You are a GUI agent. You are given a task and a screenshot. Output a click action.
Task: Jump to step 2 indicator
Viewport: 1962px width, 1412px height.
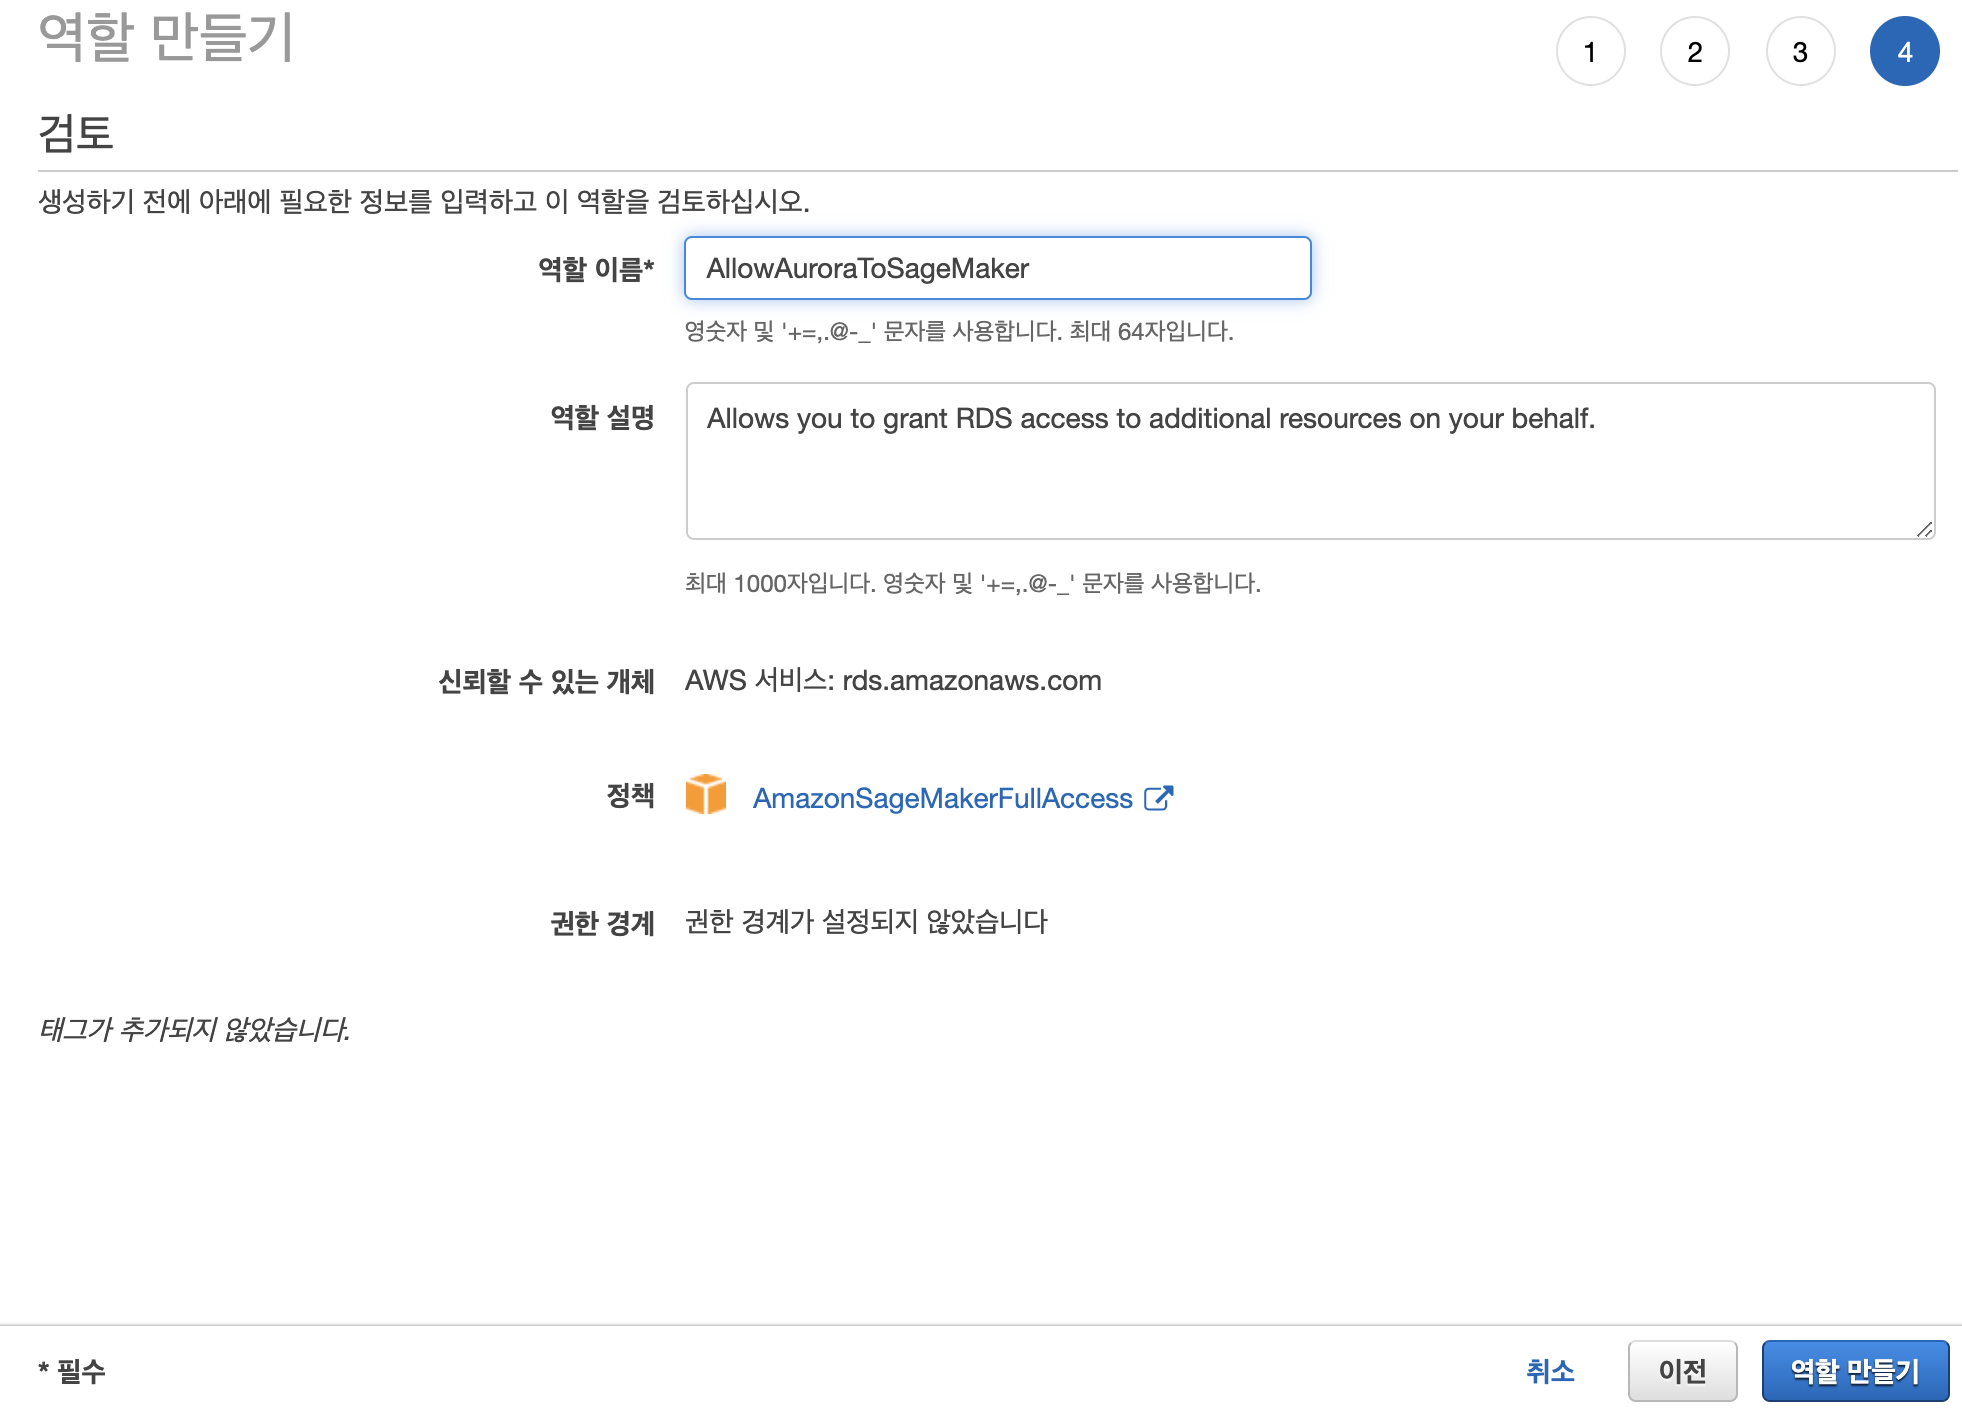tap(1694, 52)
